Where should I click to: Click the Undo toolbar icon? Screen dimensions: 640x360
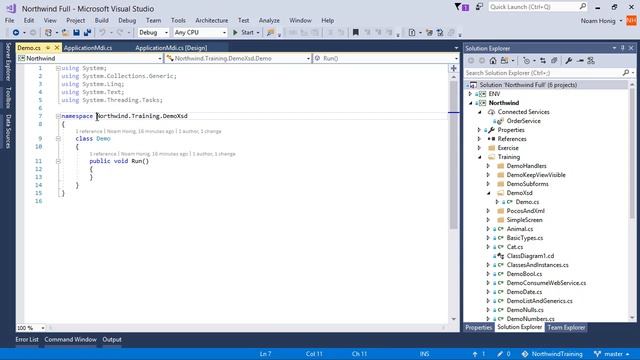point(102,33)
